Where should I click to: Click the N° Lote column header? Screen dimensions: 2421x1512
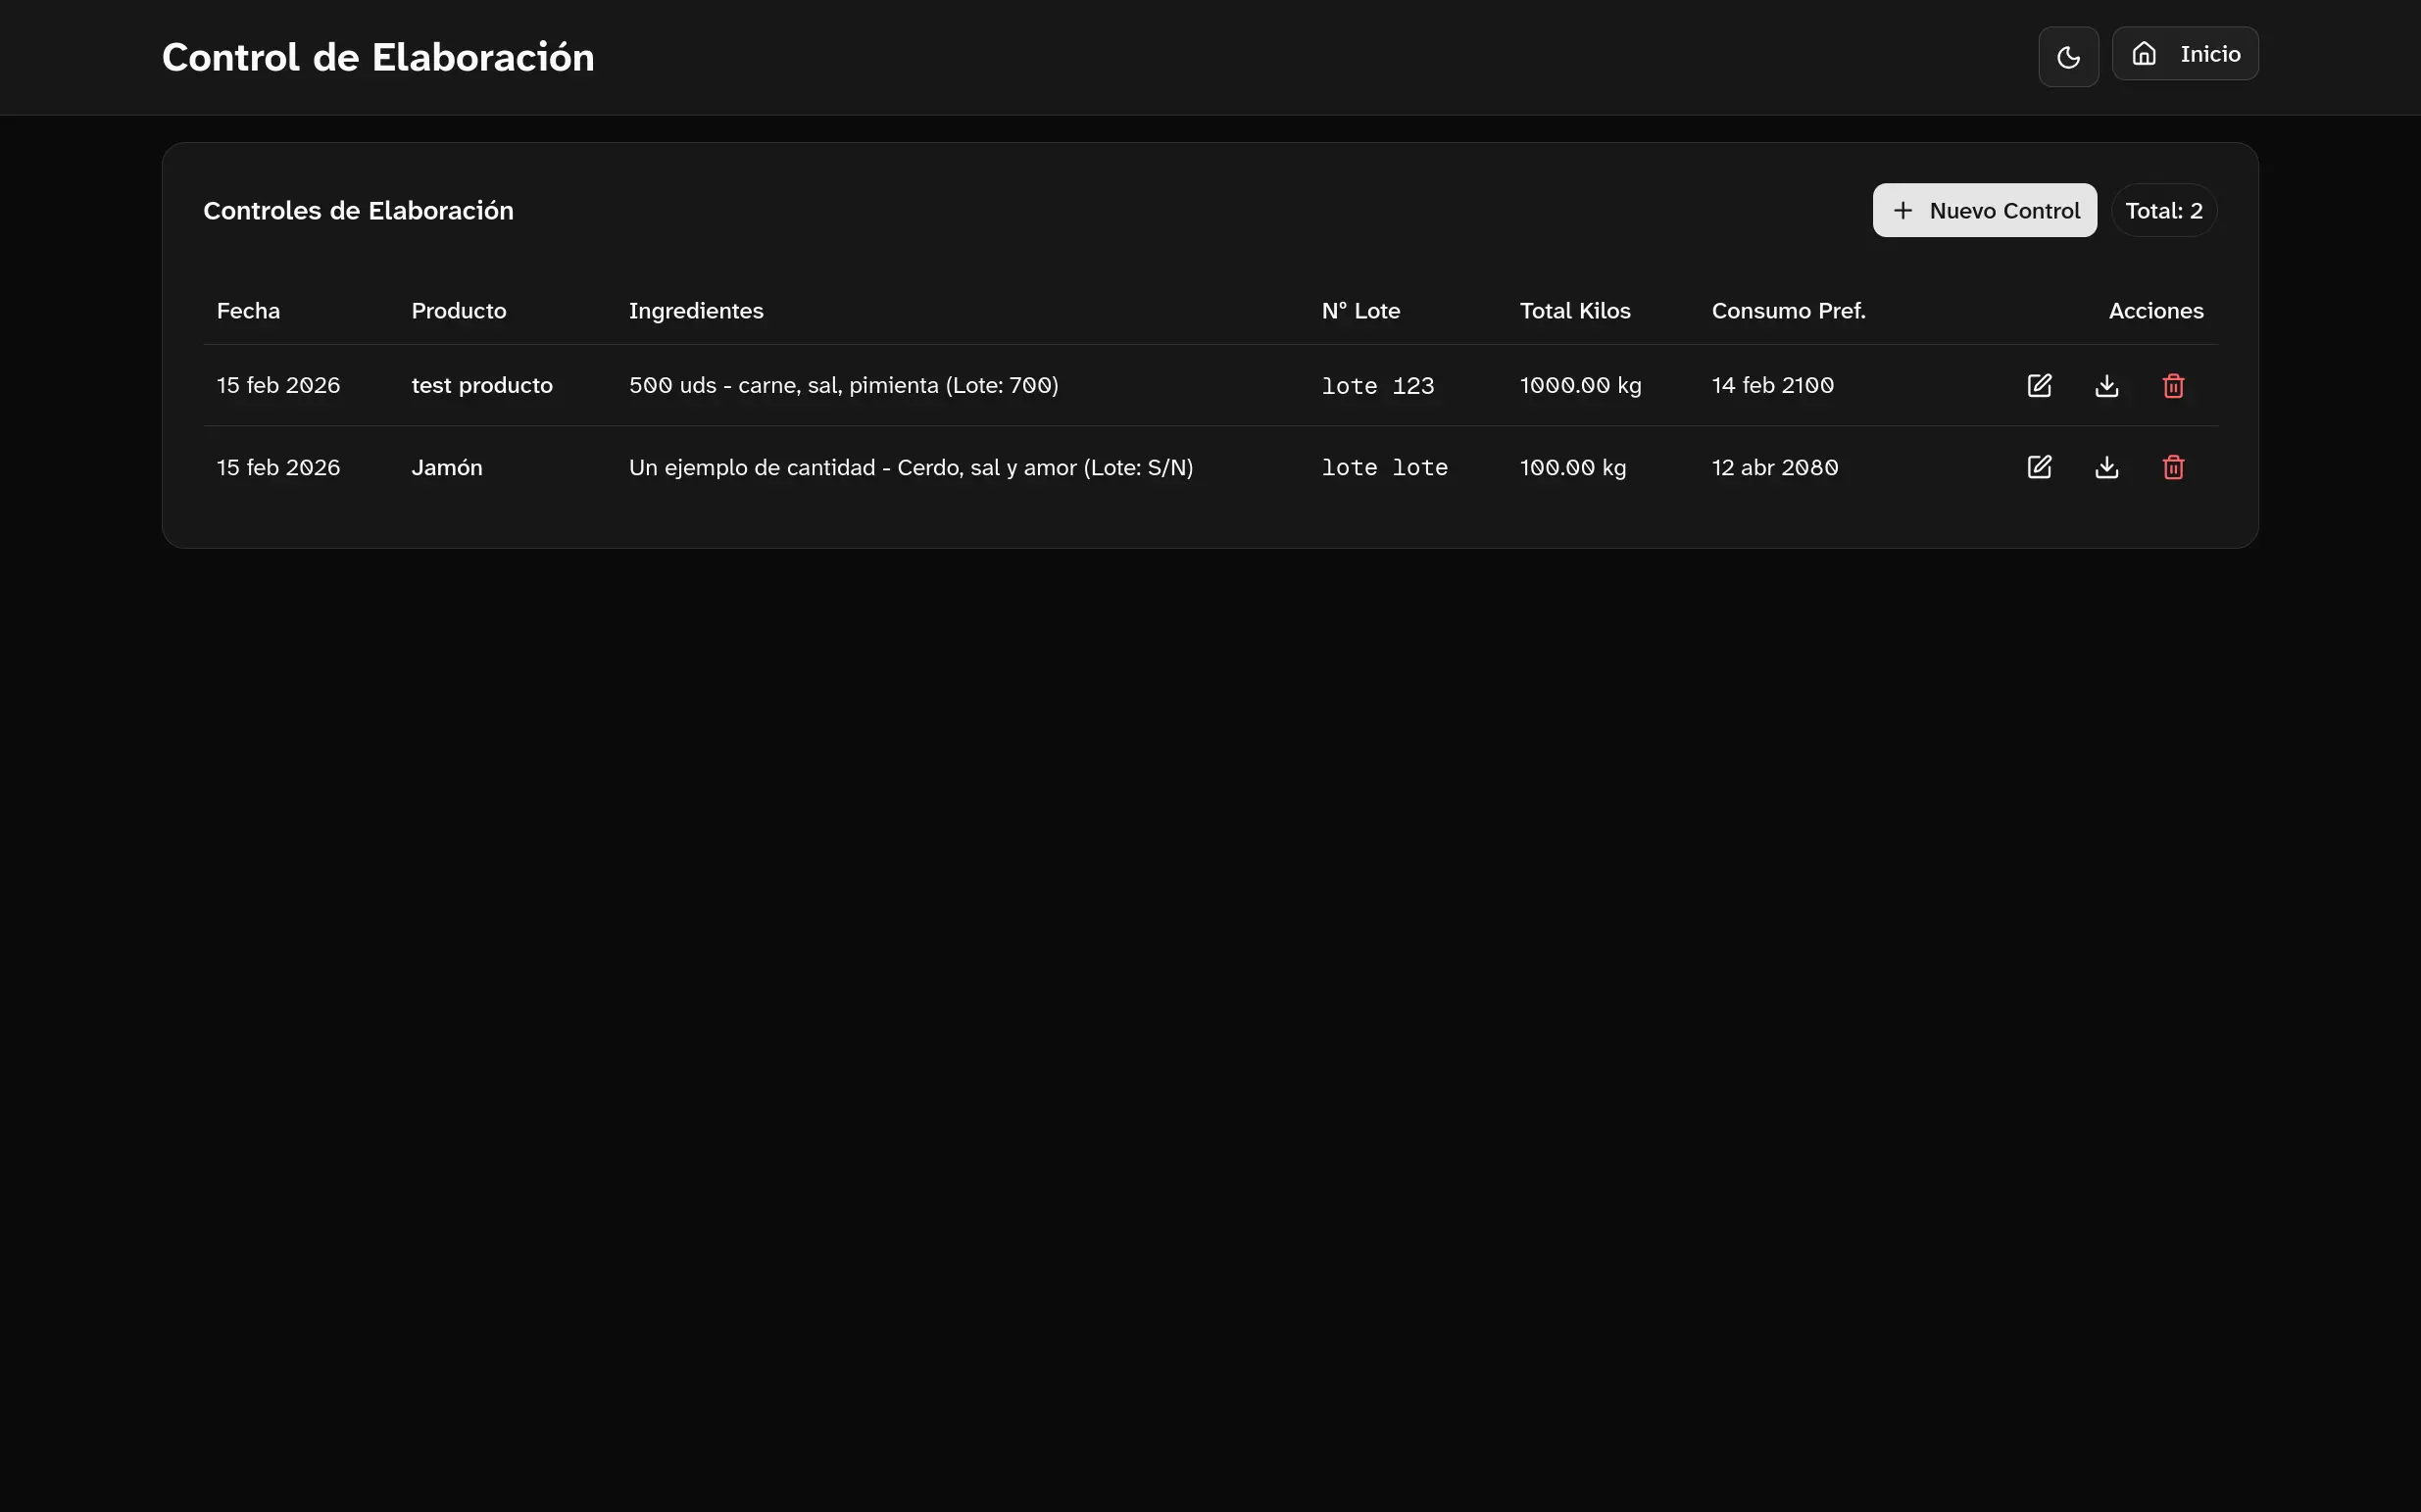point(1360,311)
